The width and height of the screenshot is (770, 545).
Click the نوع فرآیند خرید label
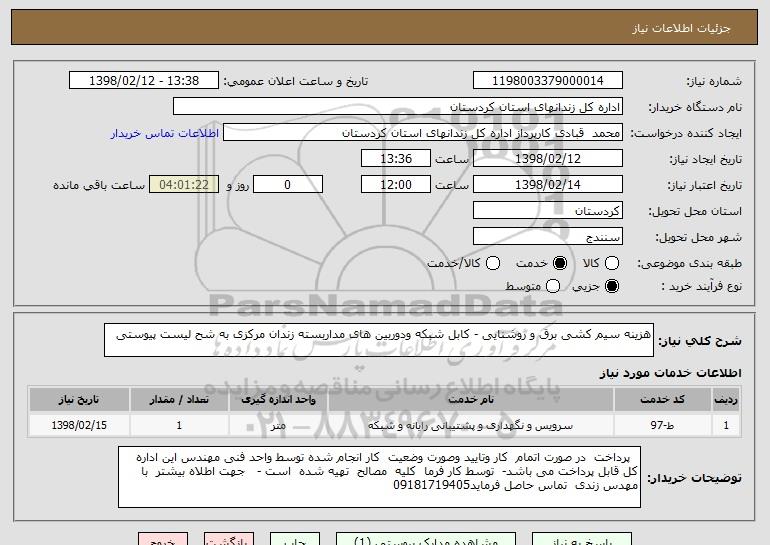[x=701, y=286]
